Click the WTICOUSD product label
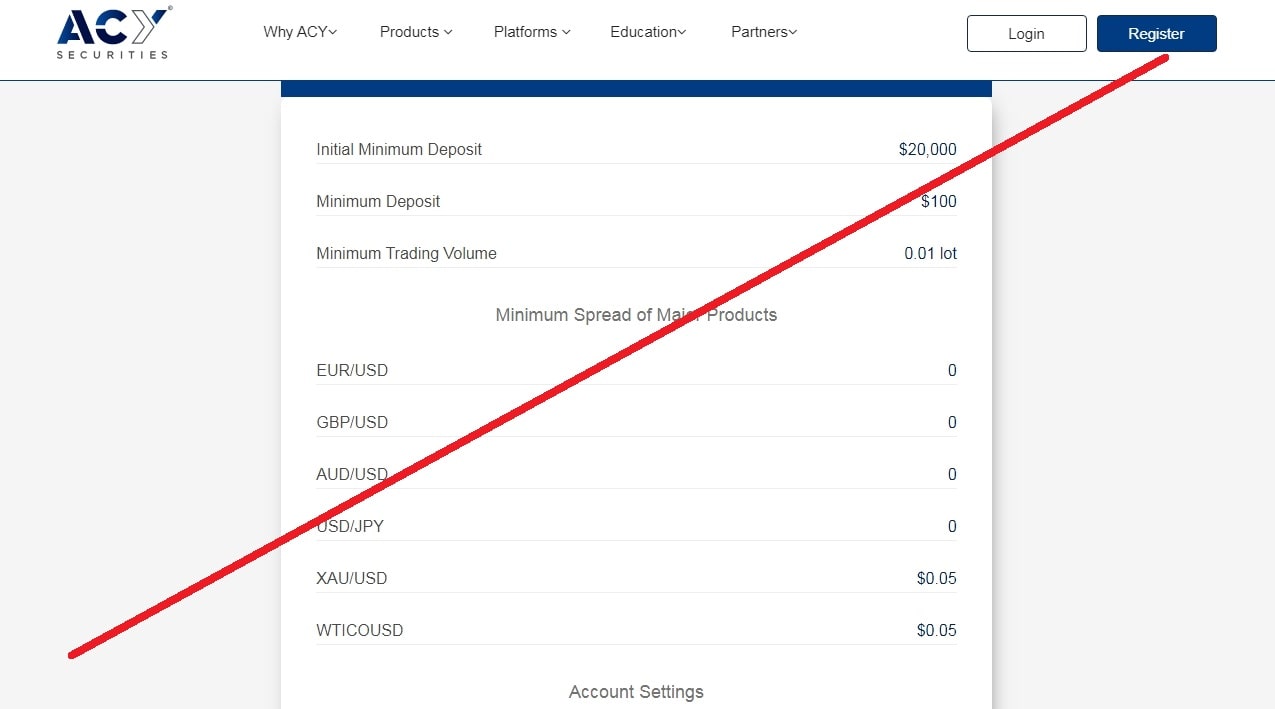1275x709 pixels. coord(360,631)
